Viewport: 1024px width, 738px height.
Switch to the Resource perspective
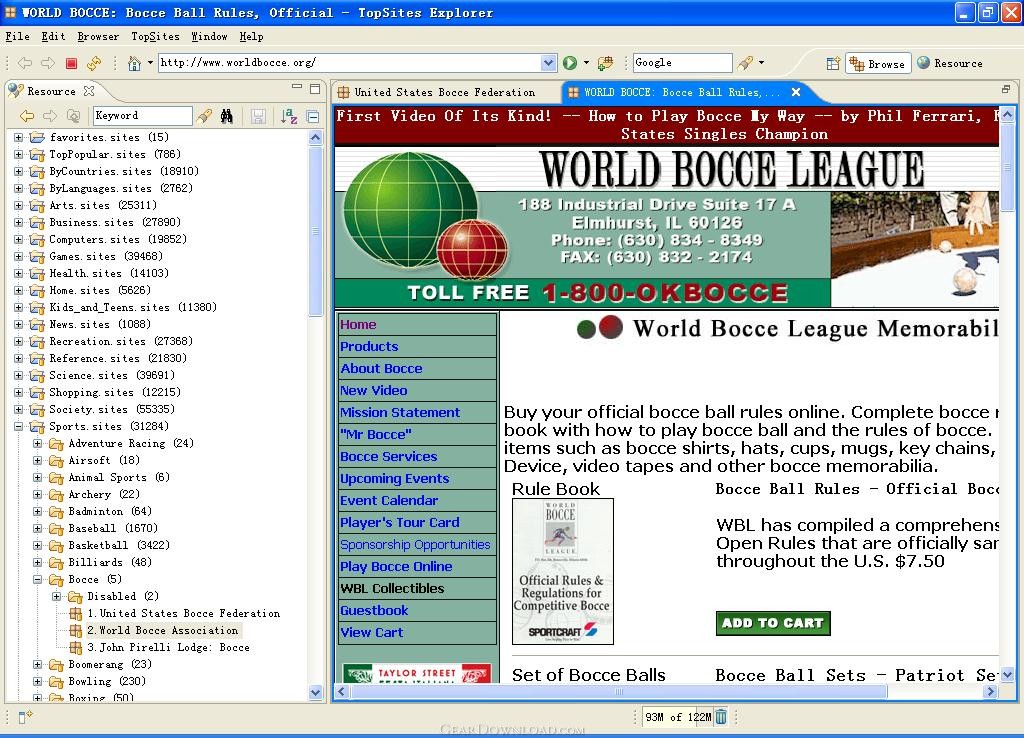(950, 63)
